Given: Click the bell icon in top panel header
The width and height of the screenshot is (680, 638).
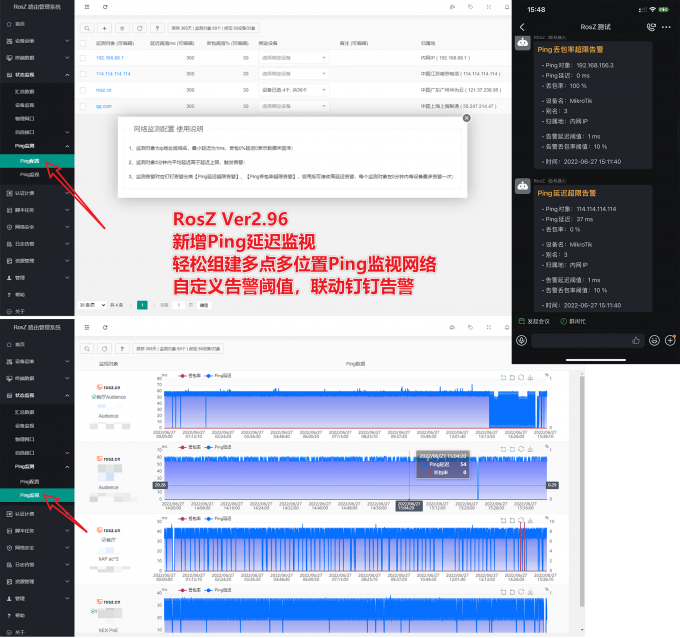Looking at the screenshot, I should point(507,7).
